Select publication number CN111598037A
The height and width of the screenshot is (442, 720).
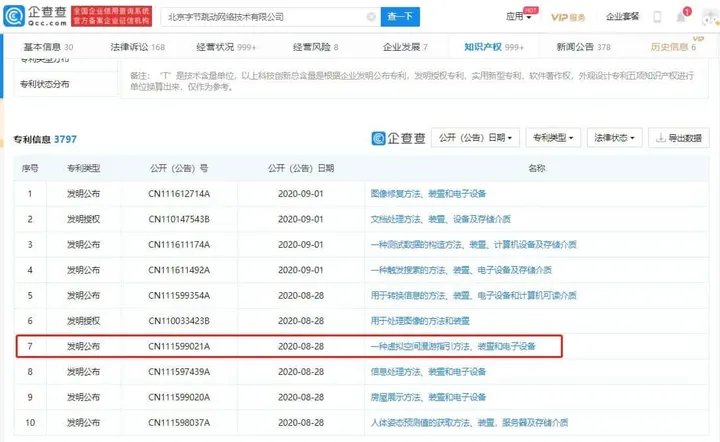point(179,422)
